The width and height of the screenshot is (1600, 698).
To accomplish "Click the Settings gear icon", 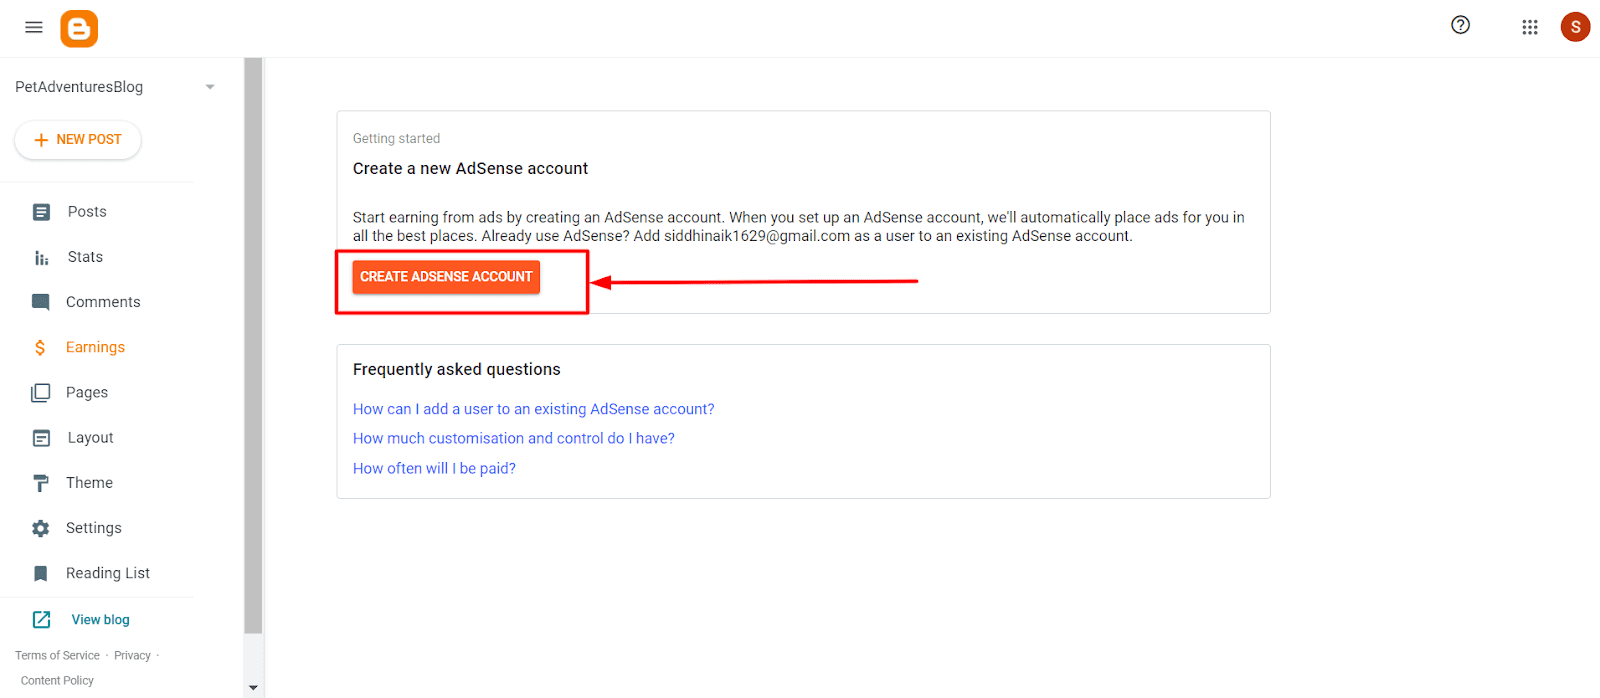I will pyautogui.click(x=40, y=527).
